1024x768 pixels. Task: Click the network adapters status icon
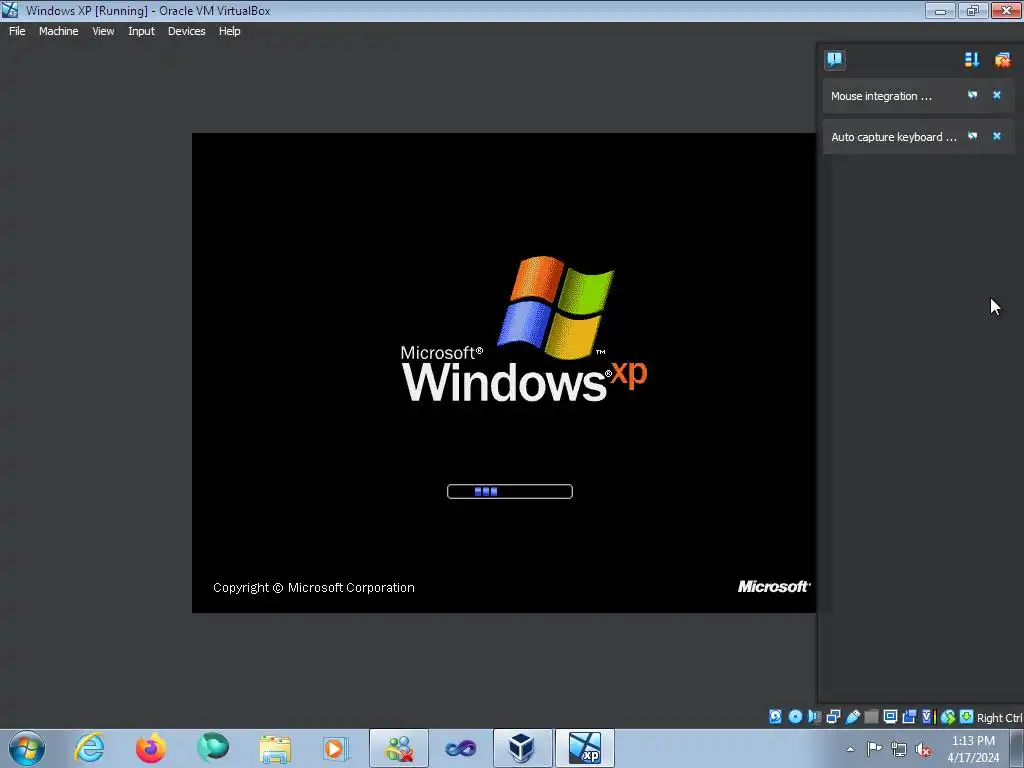tap(833, 717)
